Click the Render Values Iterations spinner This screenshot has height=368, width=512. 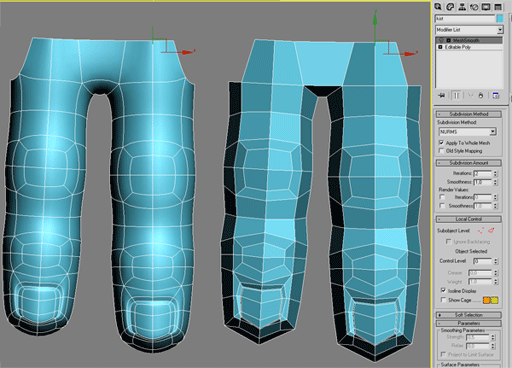pos(495,197)
